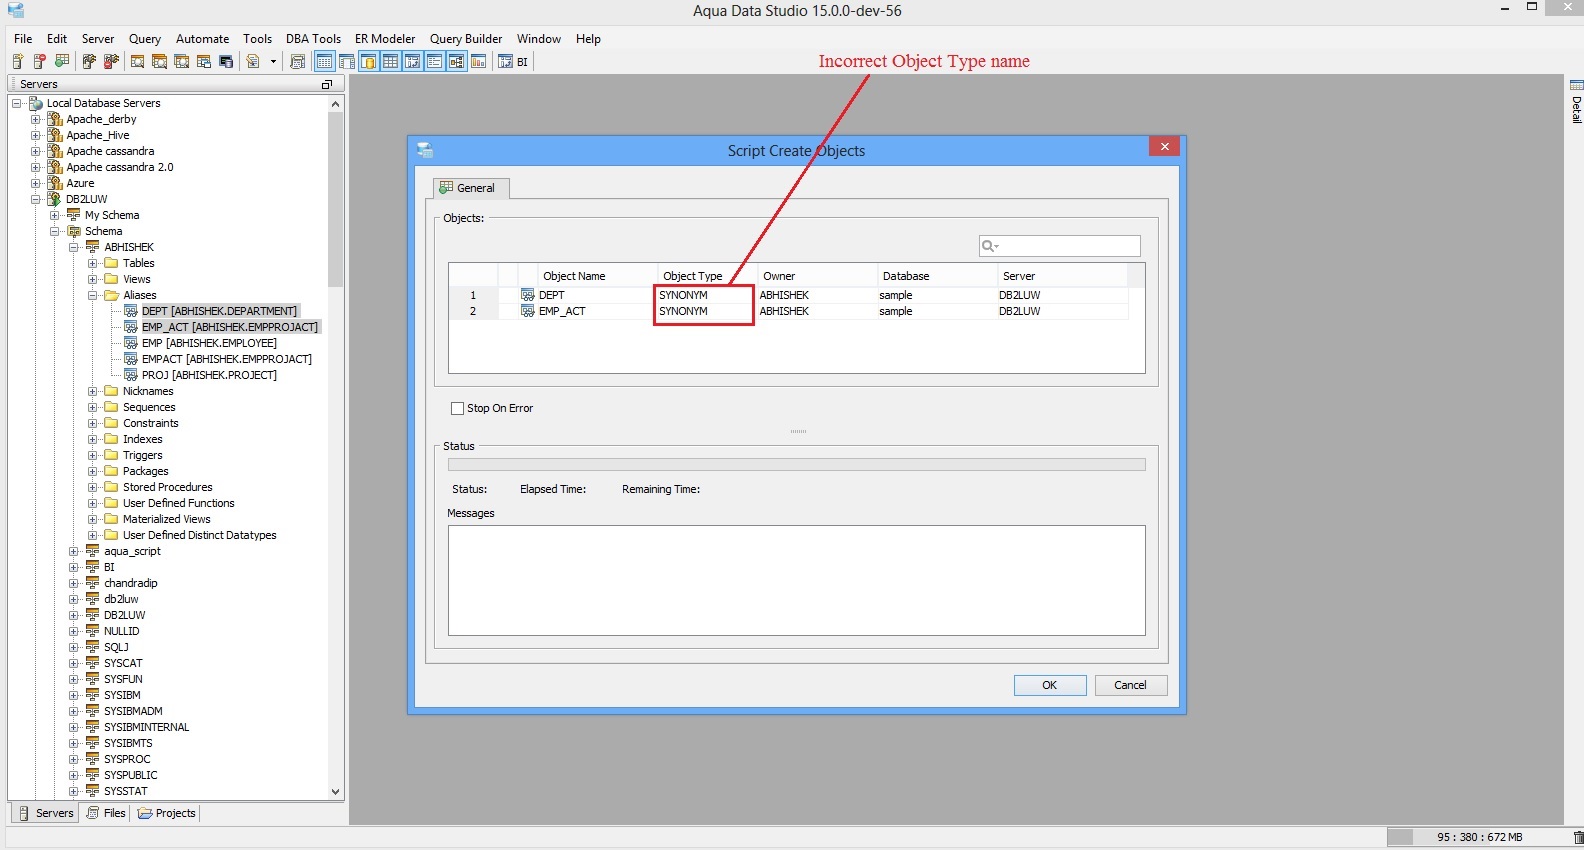Screen dimensions: 1589x850
Task: Collapse the Aliases folder
Action: click(x=92, y=295)
